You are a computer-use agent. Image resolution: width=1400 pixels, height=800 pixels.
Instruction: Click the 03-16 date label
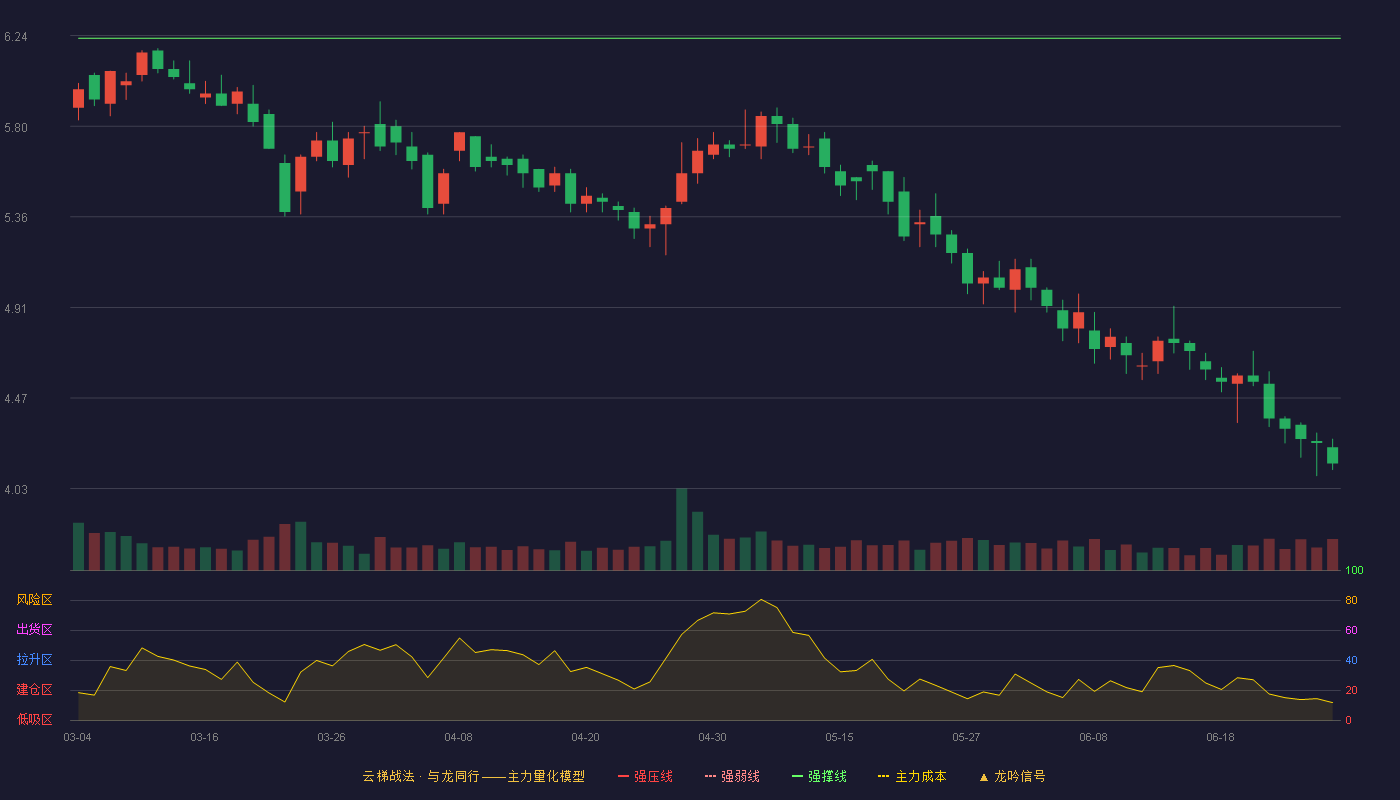pos(204,737)
